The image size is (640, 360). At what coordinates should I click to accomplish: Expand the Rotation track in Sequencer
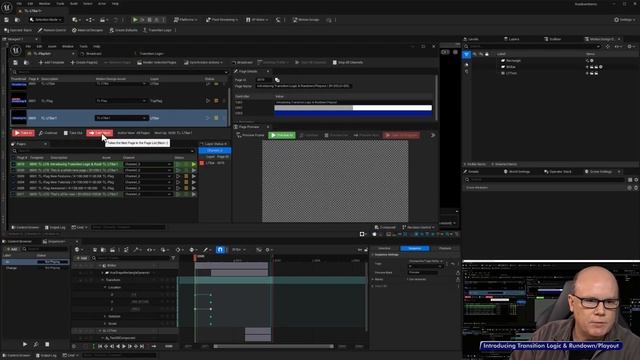(x=105, y=316)
